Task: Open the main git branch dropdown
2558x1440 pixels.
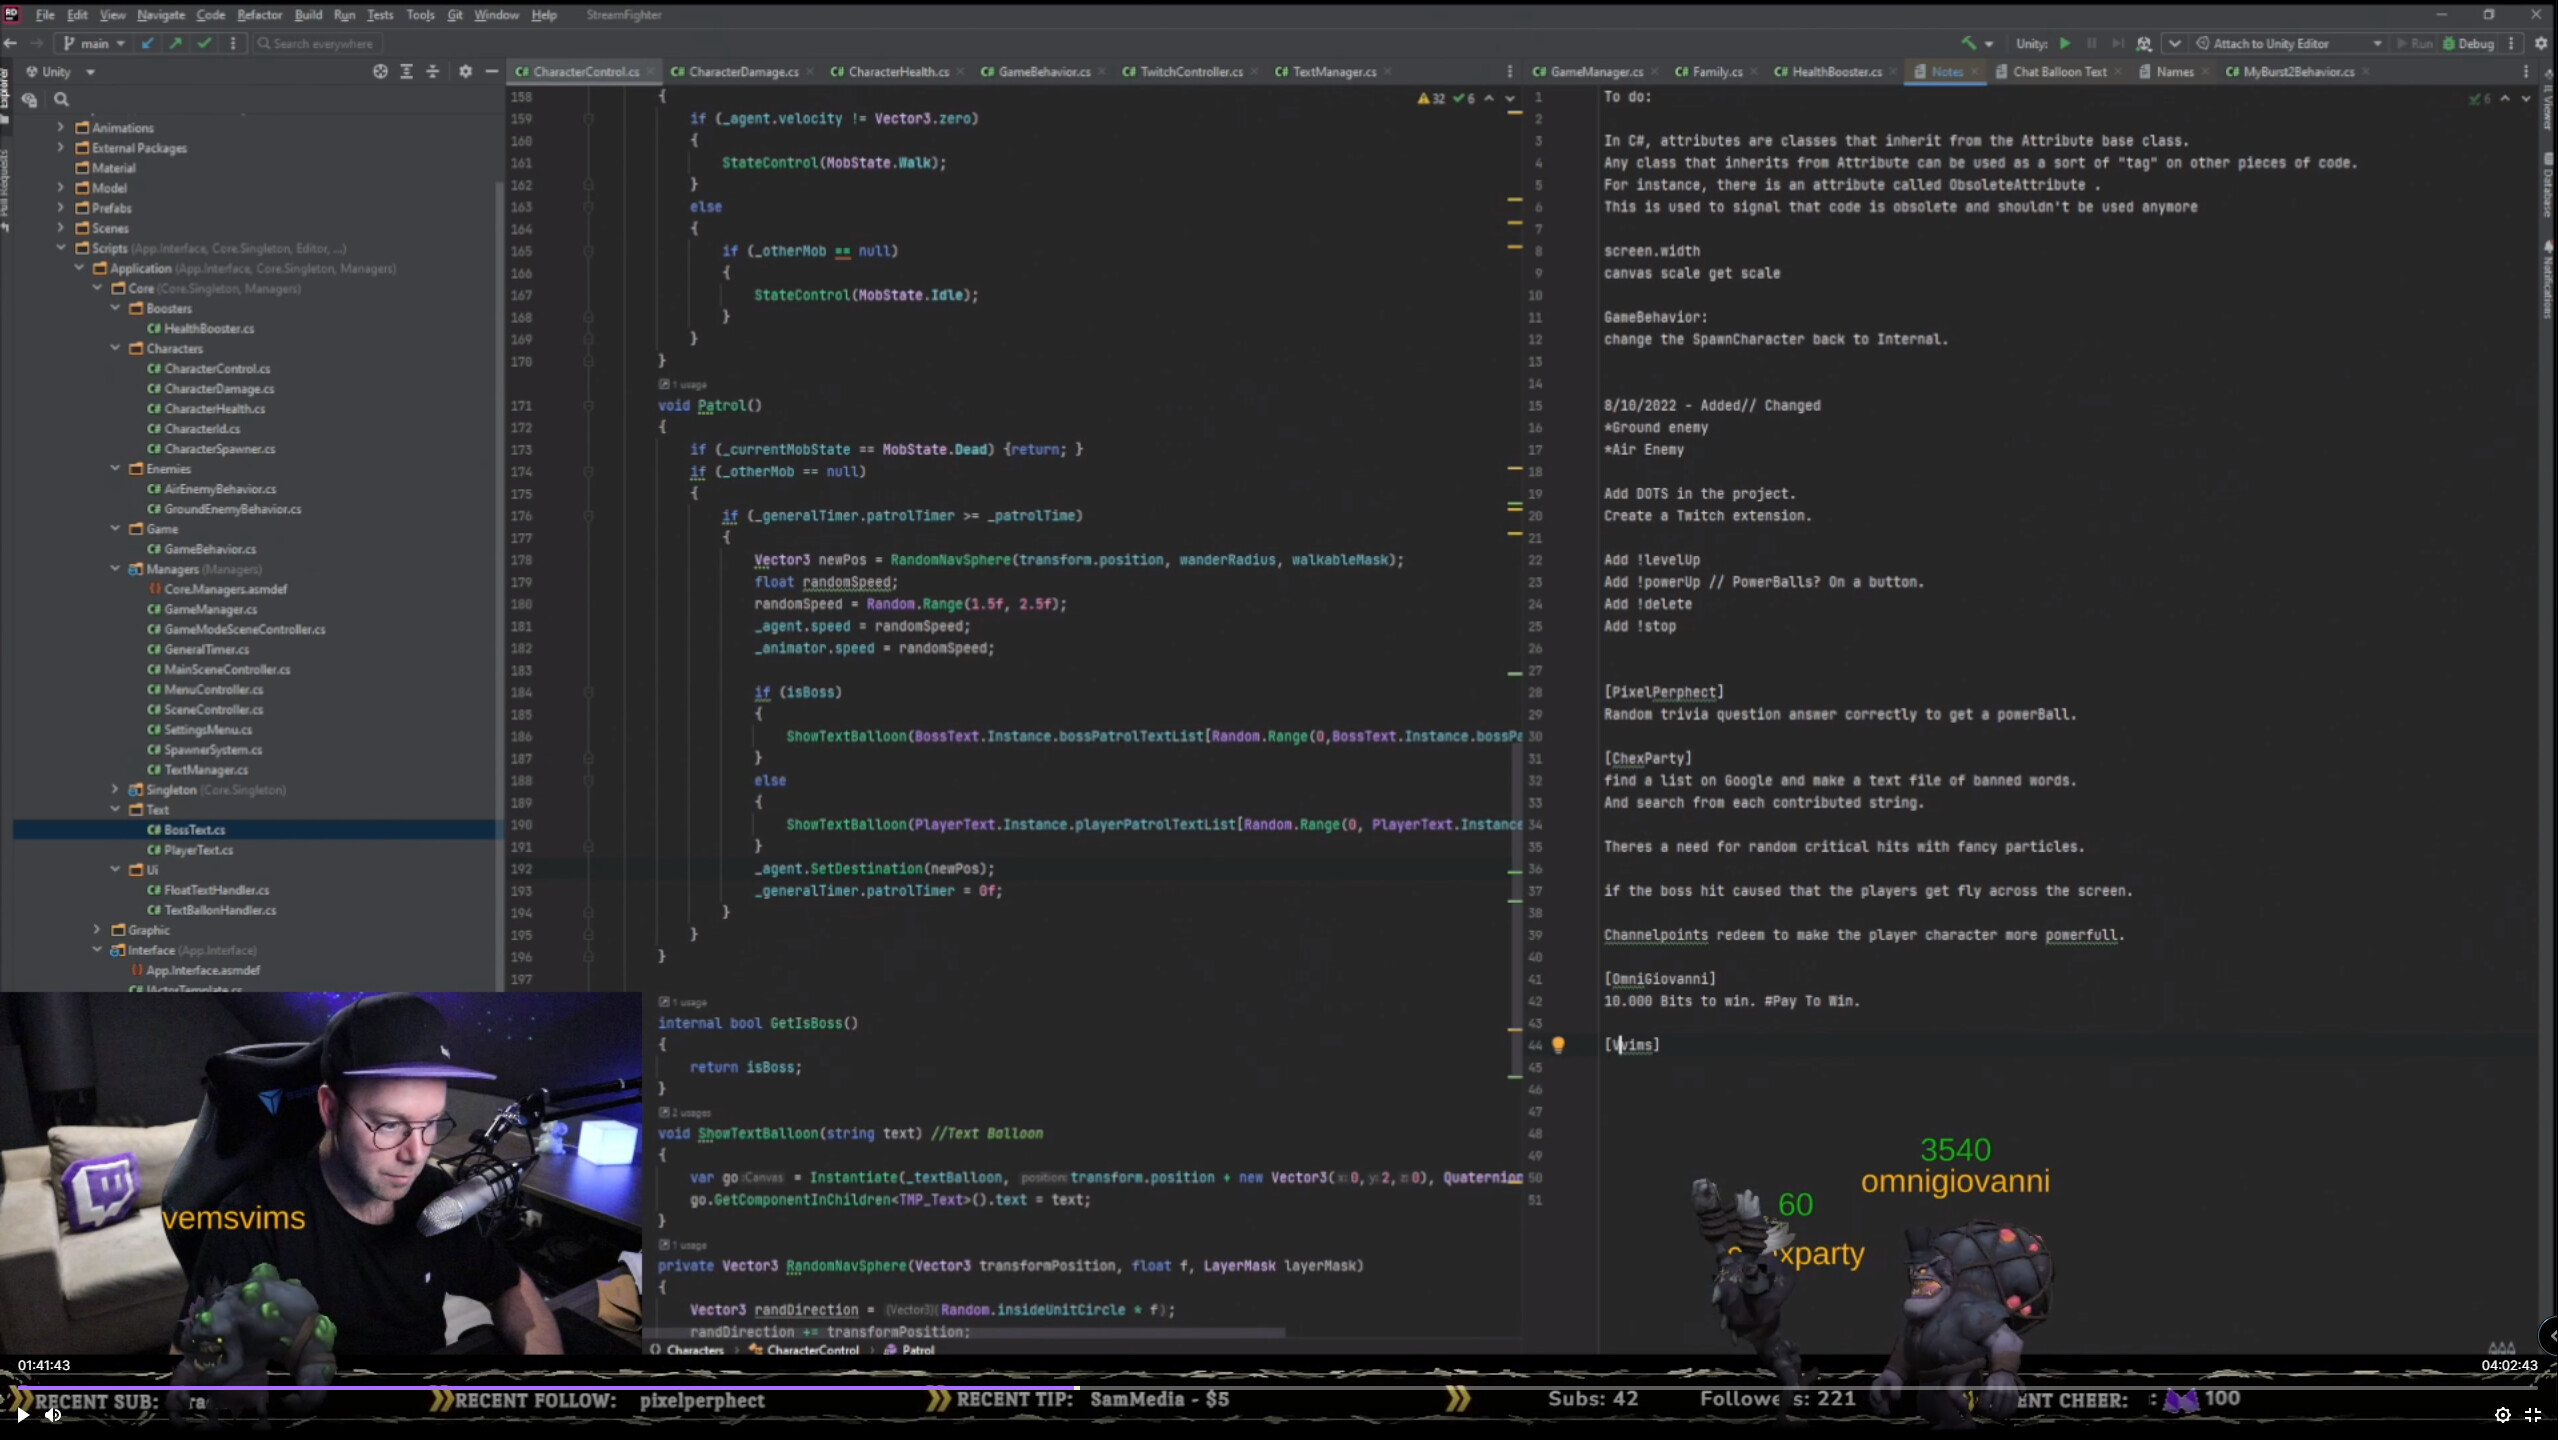Action: [x=93, y=43]
